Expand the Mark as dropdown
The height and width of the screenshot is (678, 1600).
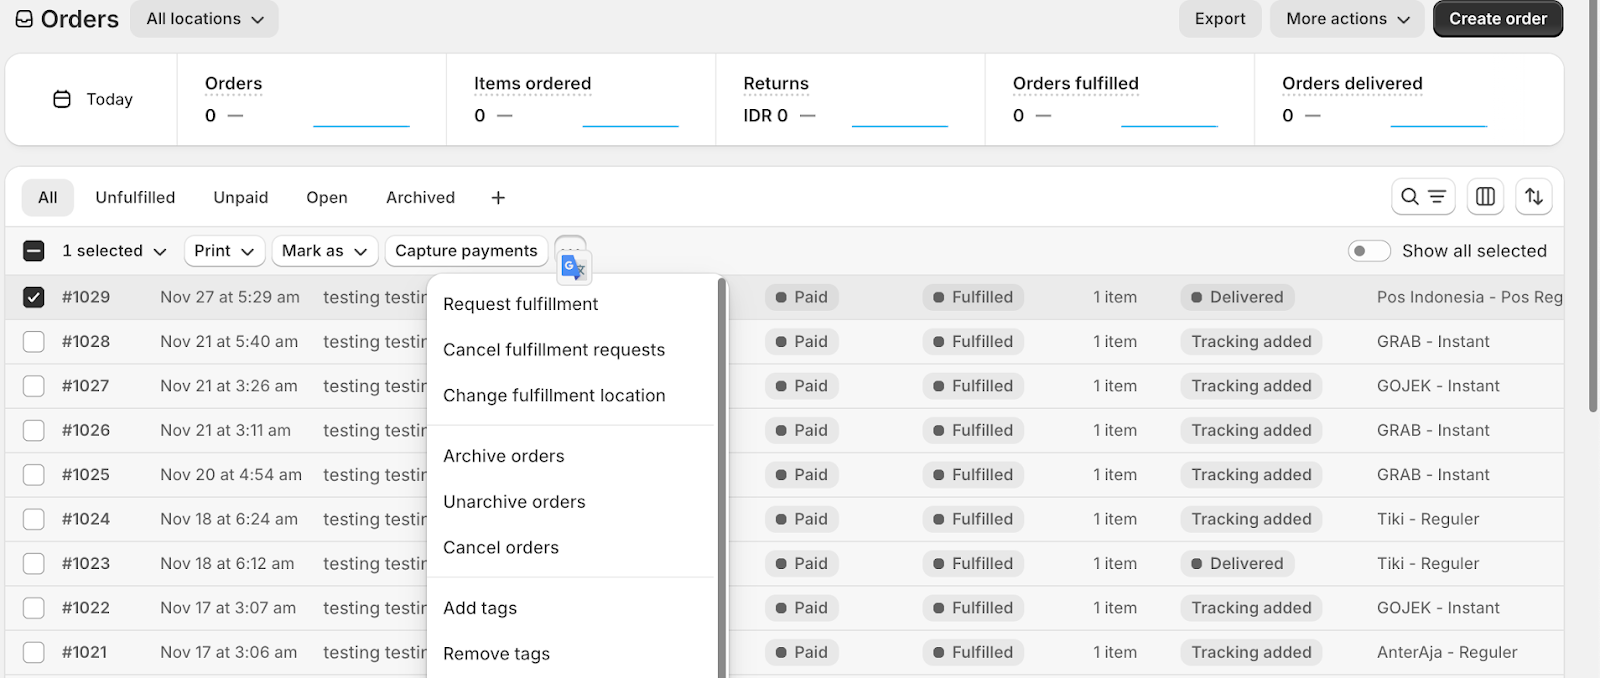(x=324, y=251)
